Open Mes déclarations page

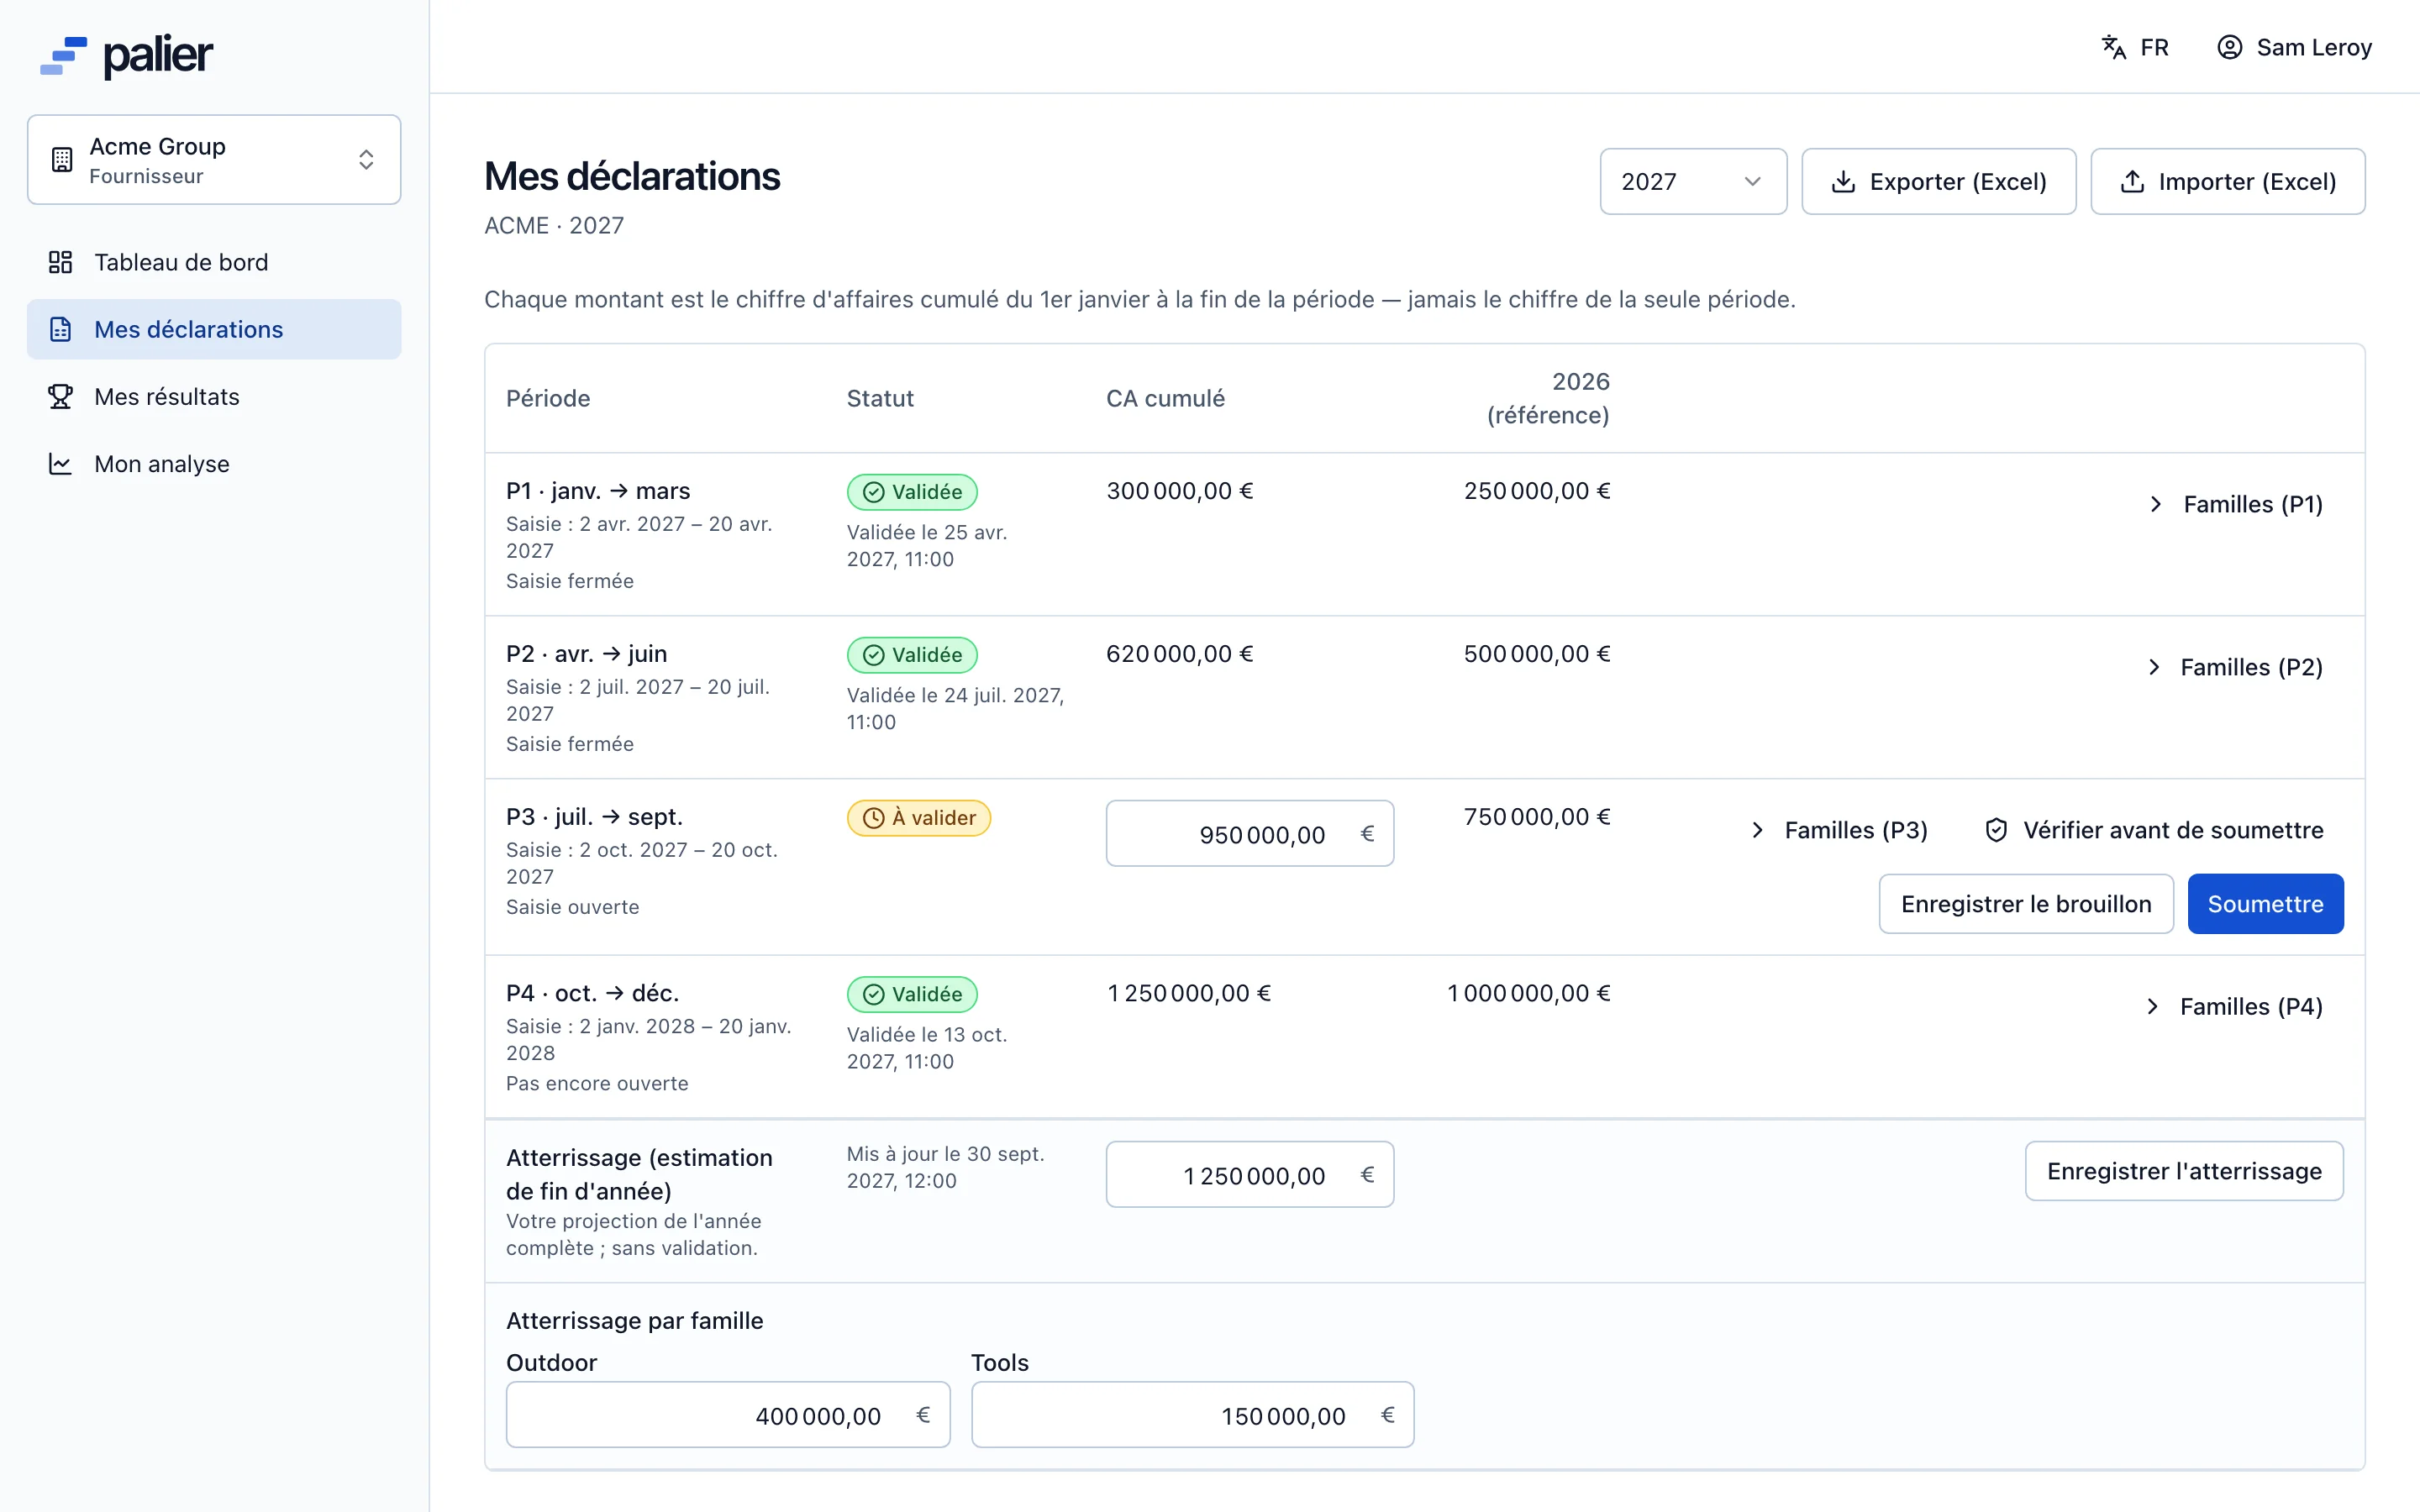[x=214, y=329]
